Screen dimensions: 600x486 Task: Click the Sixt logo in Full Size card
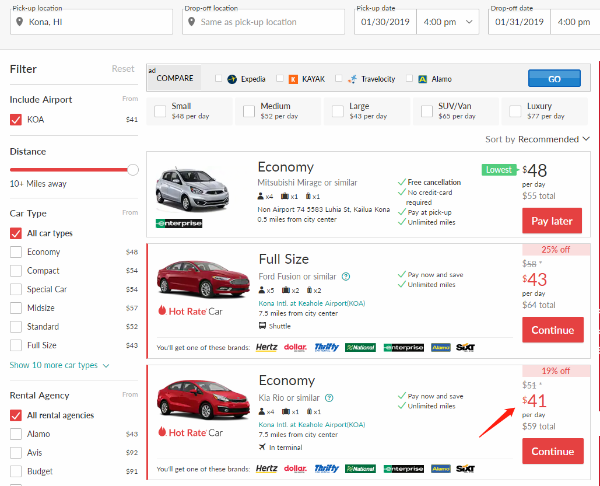point(465,347)
